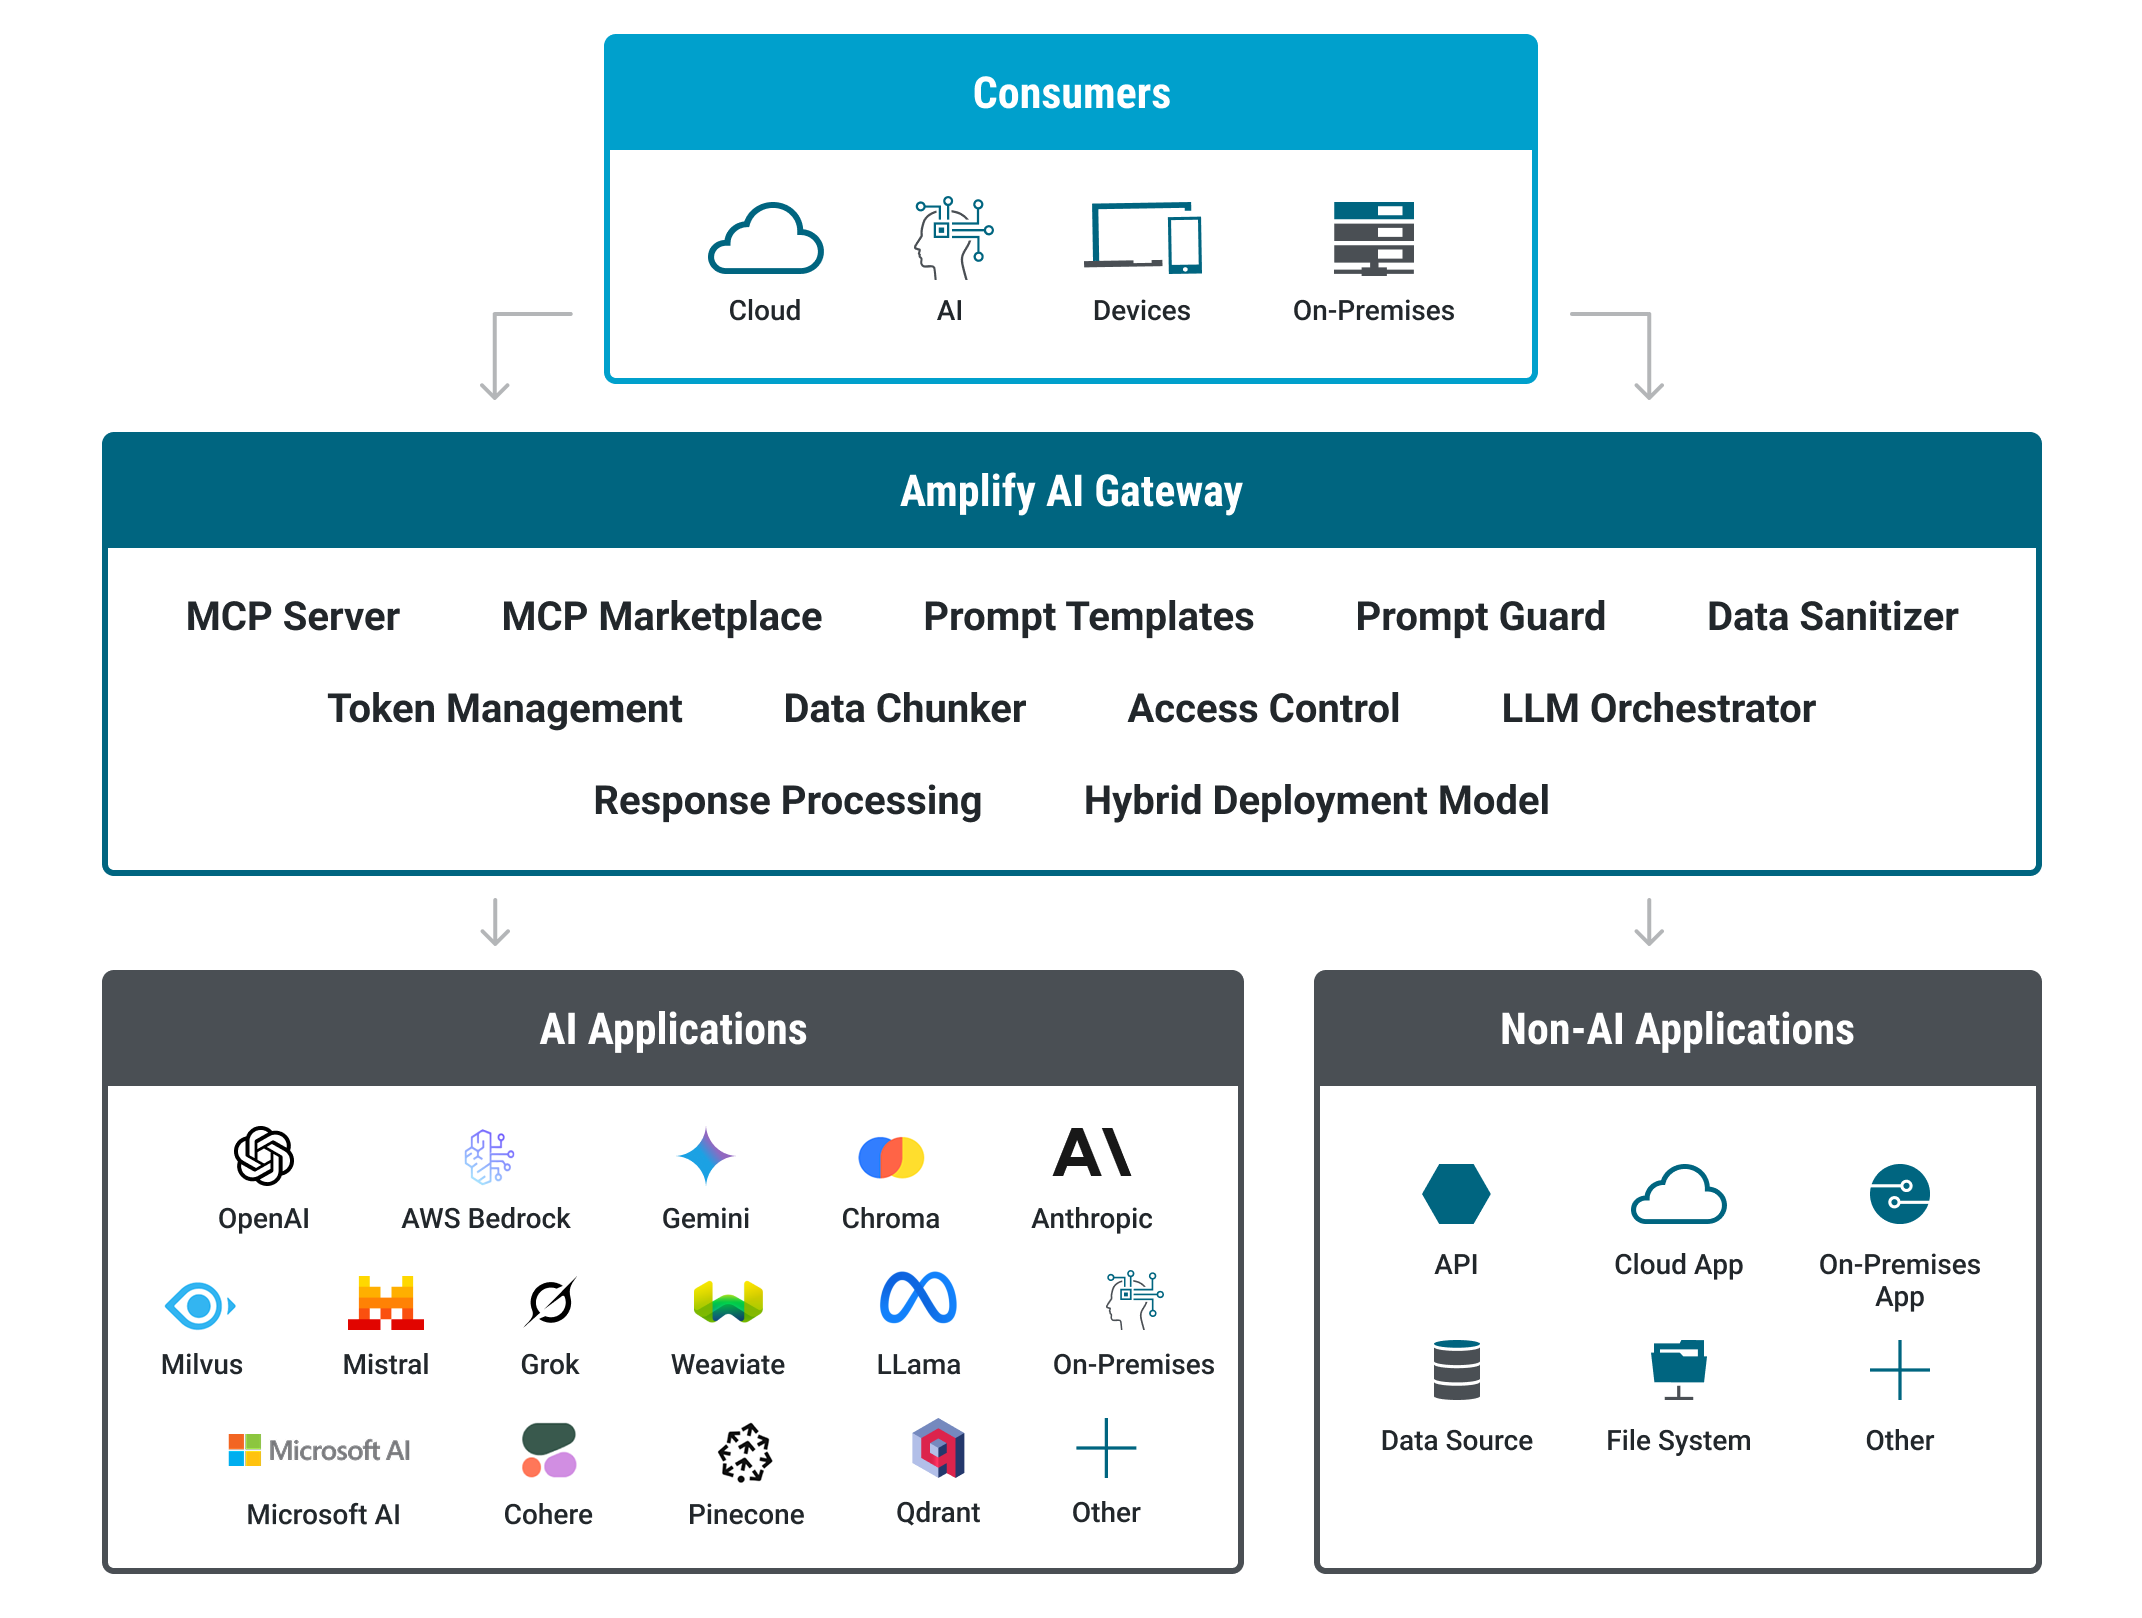
Task: Select the AWS Bedrock icon
Action: pyautogui.click(x=488, y=1156)
